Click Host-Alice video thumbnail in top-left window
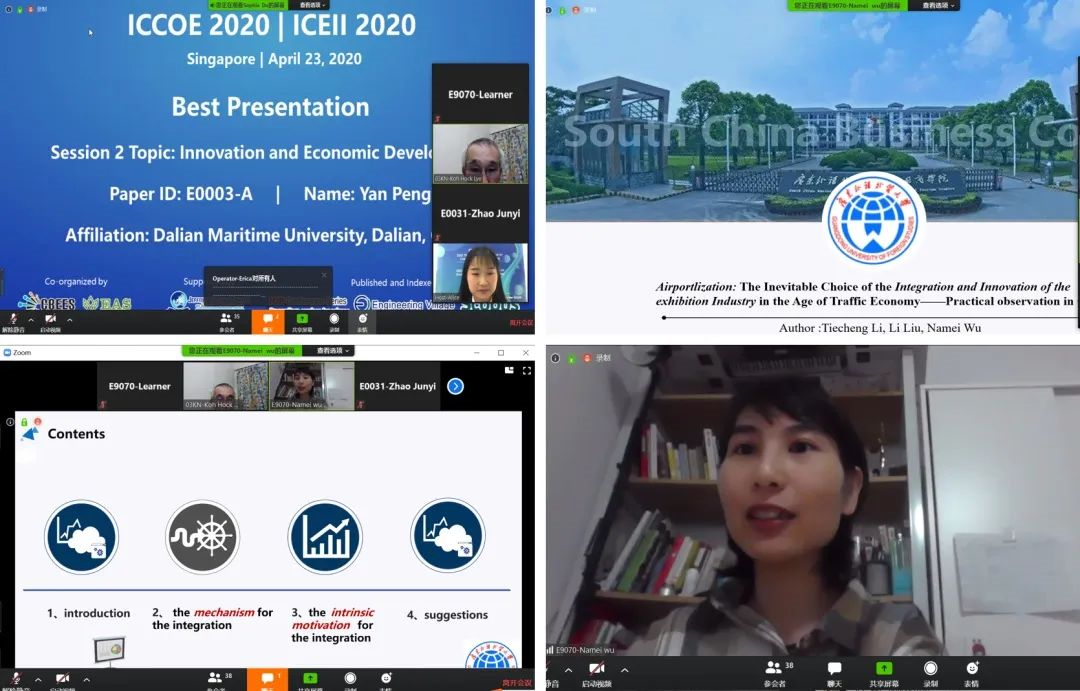The height and width of the screenshot is (691, 1080). 480,273
